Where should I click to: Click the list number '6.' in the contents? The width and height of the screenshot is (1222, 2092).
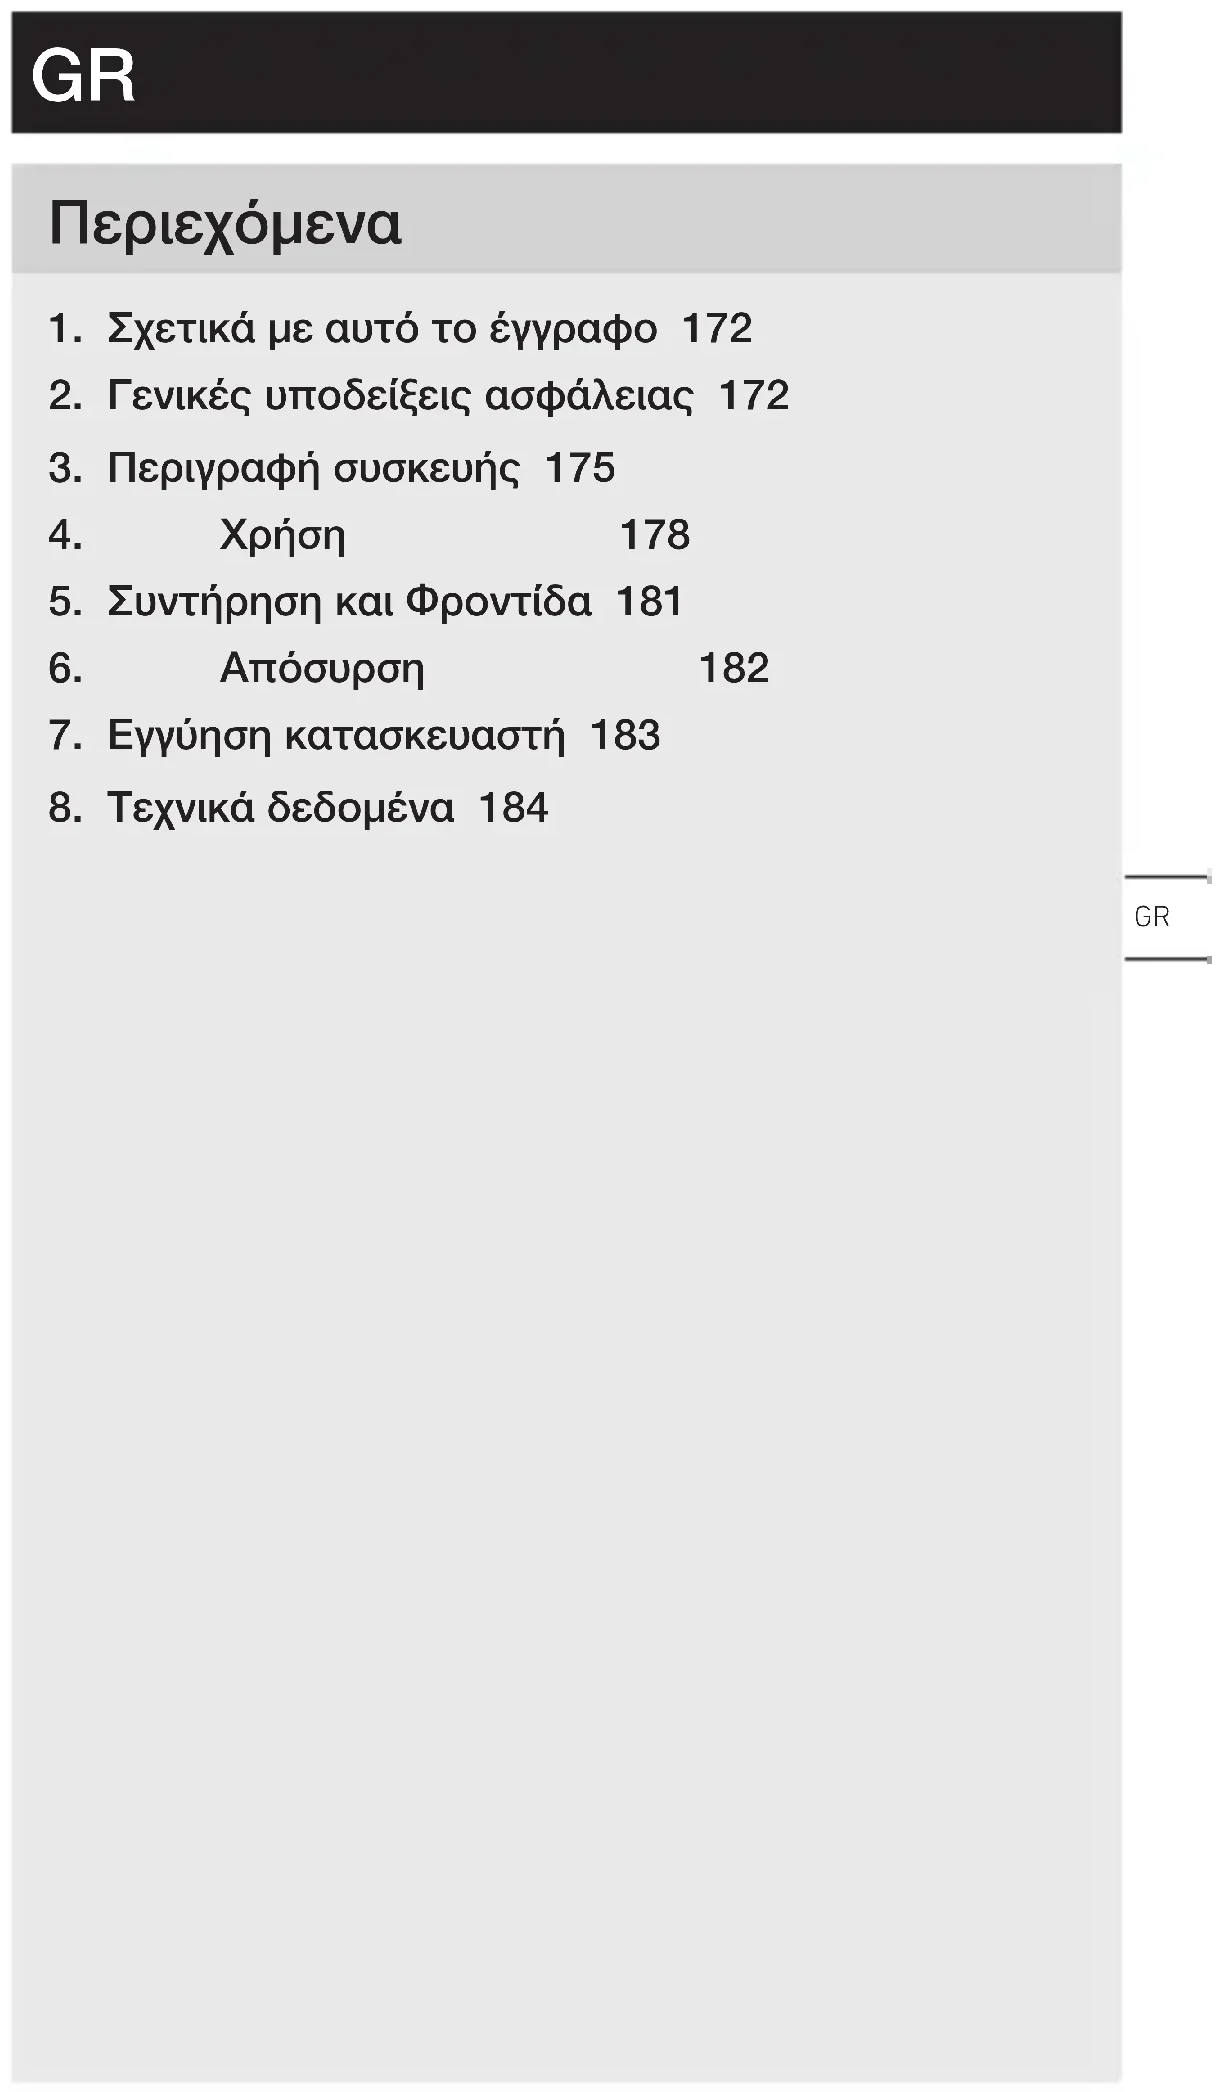pyautogui.click(x=66, y=668)
